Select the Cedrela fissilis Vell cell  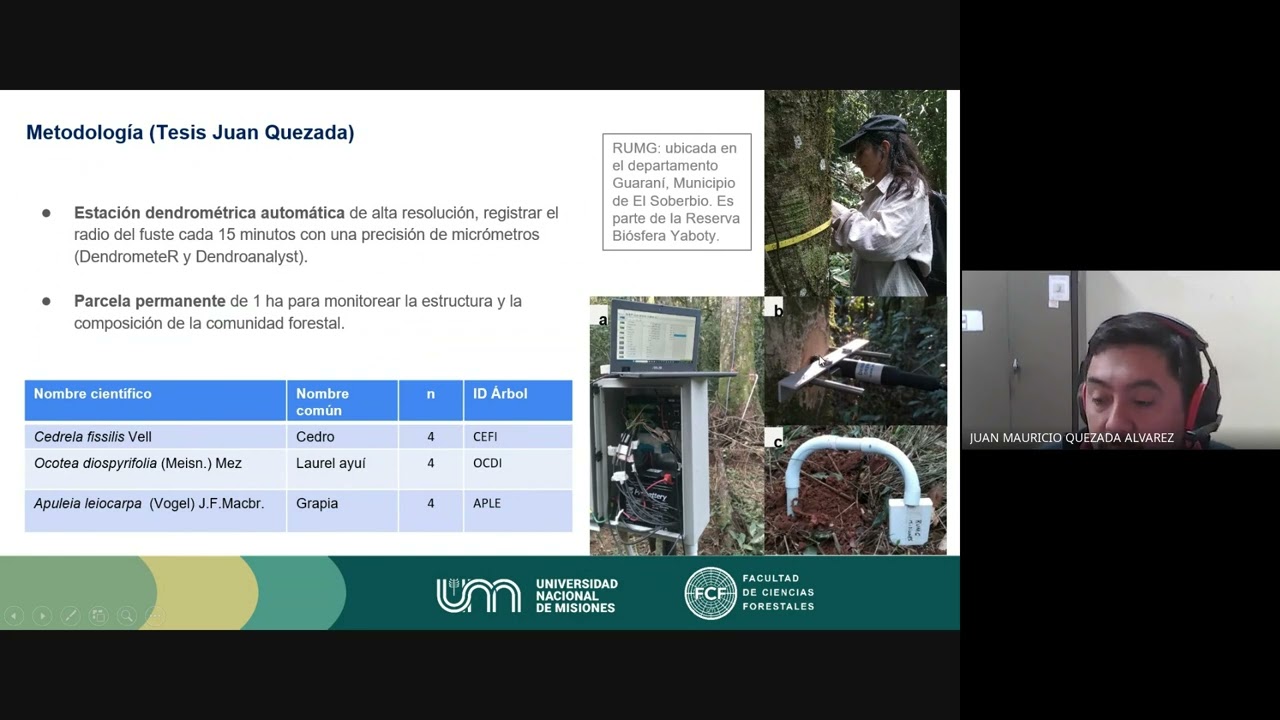coord(155,436)
